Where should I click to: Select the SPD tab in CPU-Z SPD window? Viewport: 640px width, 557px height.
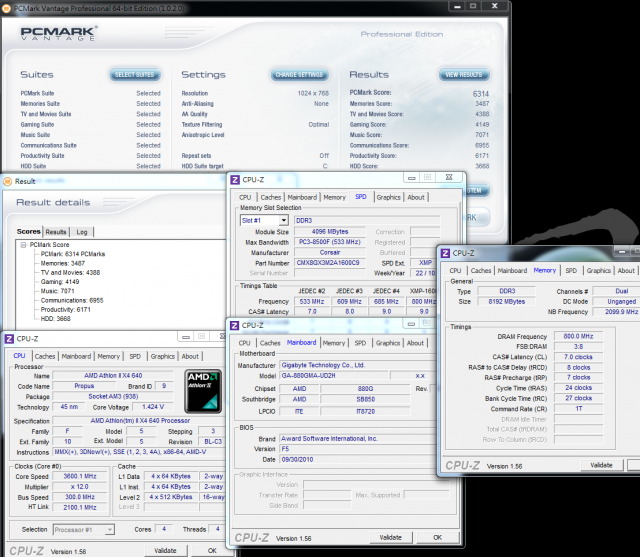point(361,197)
